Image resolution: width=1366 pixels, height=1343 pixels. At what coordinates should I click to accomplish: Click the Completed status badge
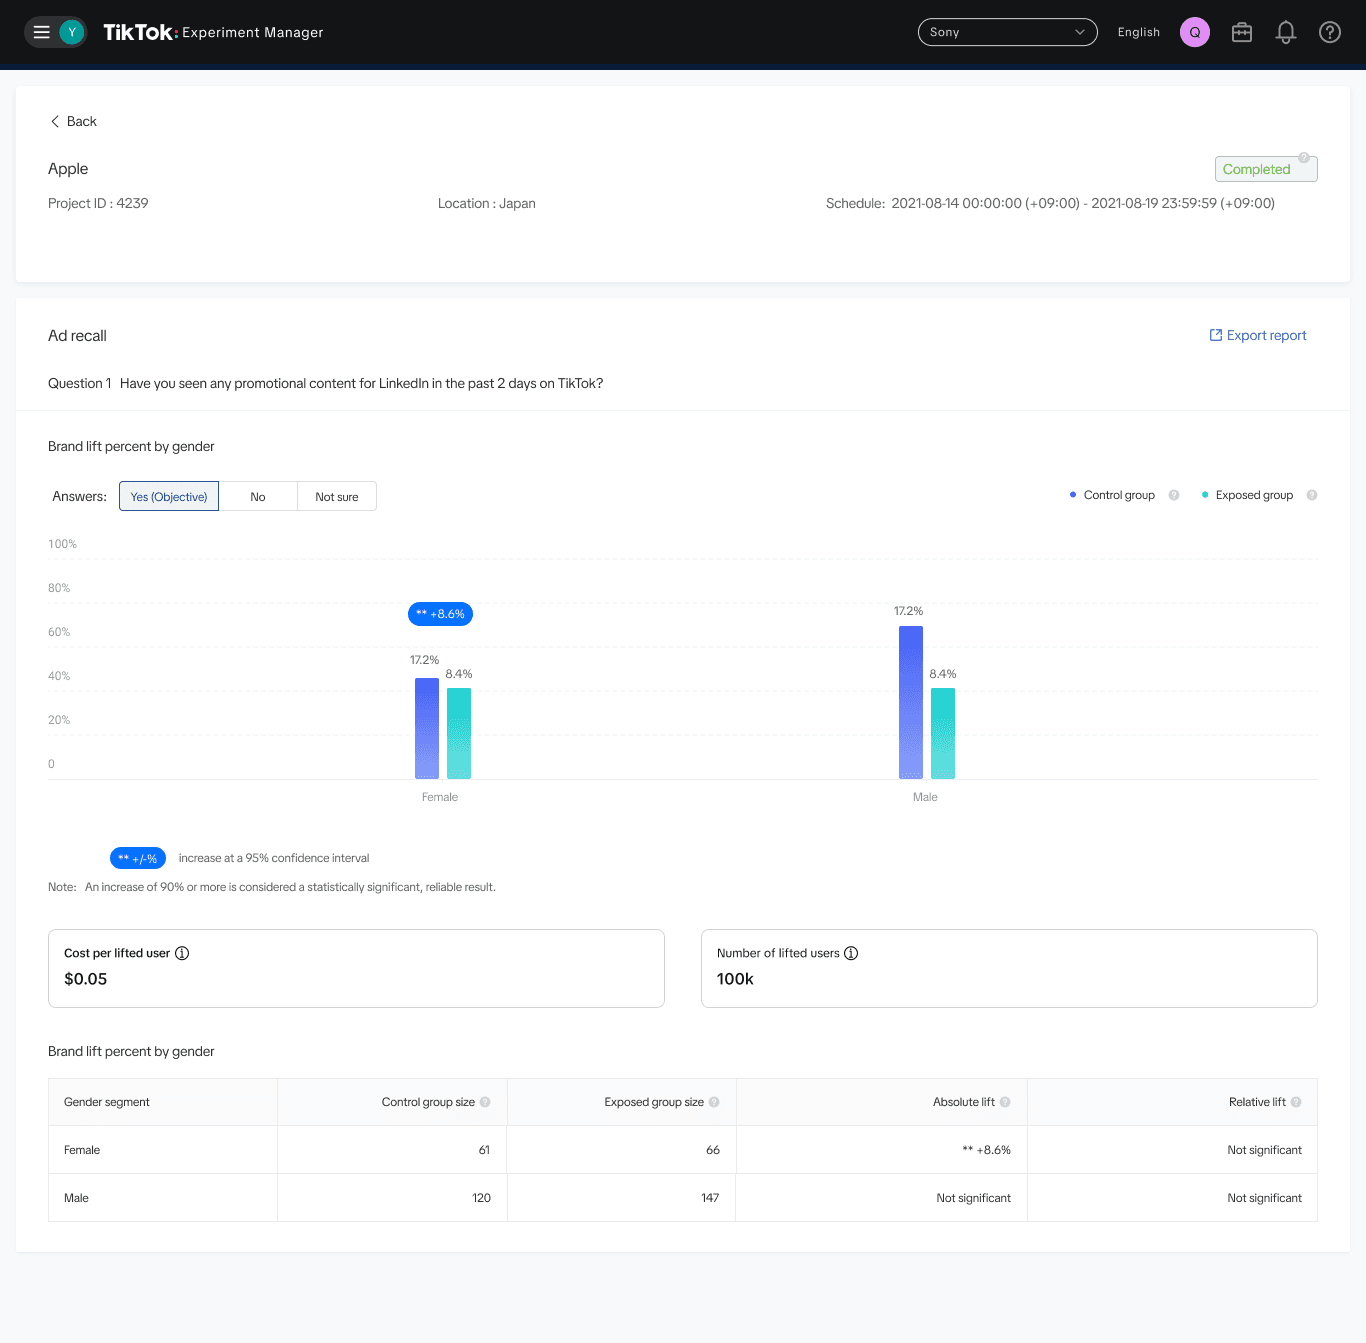[1266, 169]
